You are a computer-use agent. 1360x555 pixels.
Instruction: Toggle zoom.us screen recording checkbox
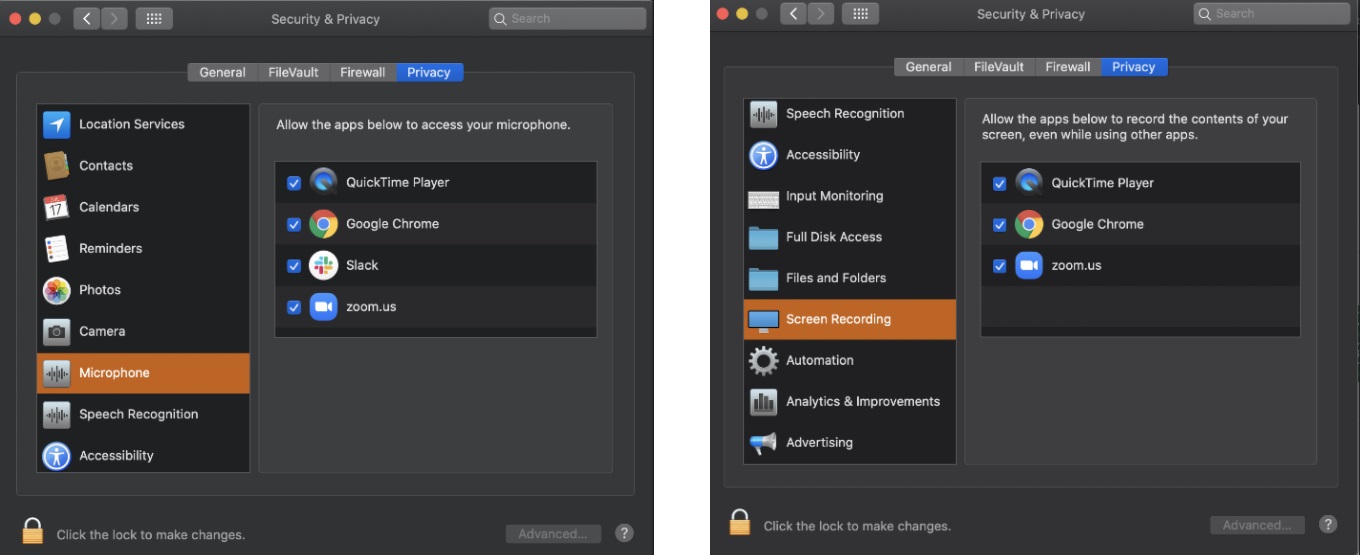pyautogui.click(x=999, y=266)
